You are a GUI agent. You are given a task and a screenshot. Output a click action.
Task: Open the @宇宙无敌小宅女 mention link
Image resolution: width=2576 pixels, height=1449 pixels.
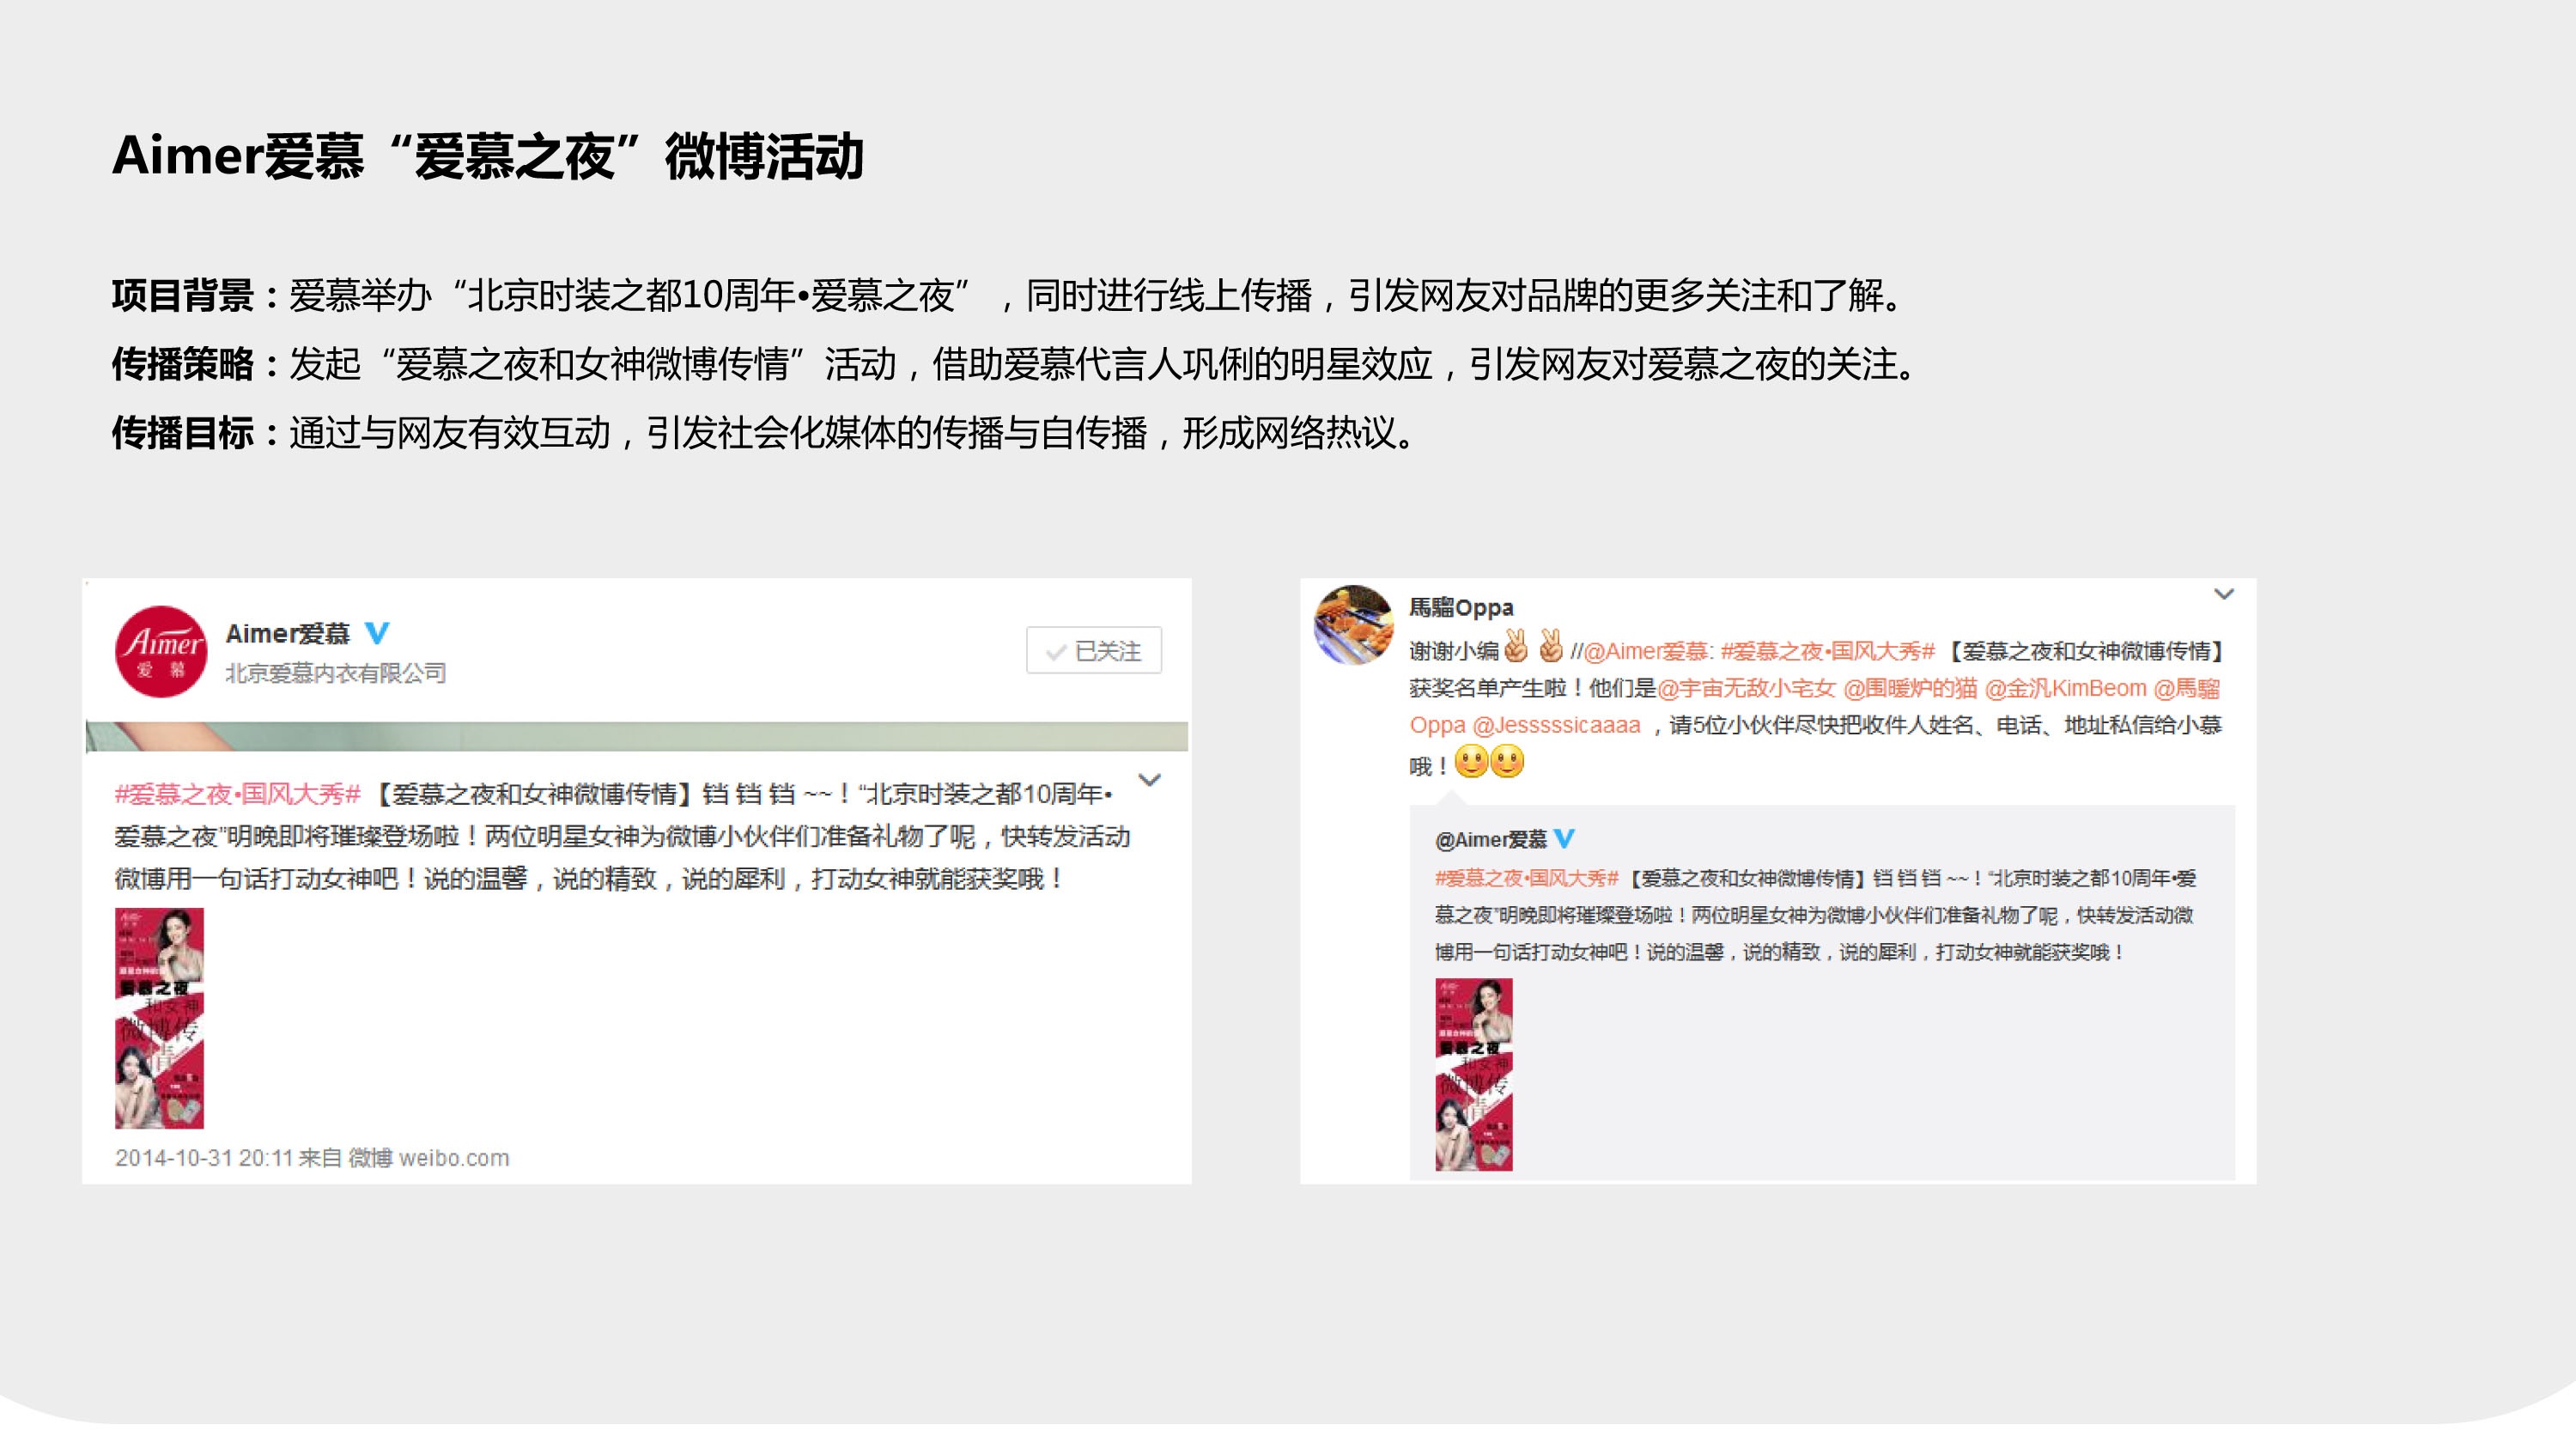[1746, 688]
